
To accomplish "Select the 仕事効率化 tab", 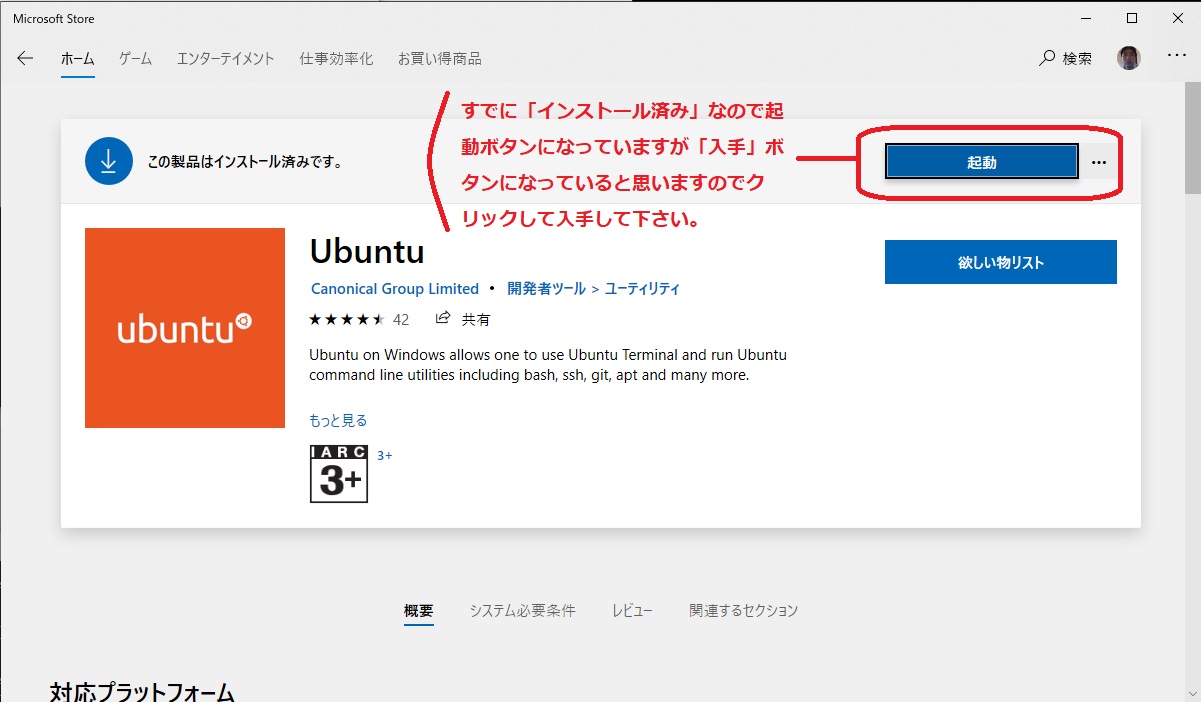I will (336, 59).
